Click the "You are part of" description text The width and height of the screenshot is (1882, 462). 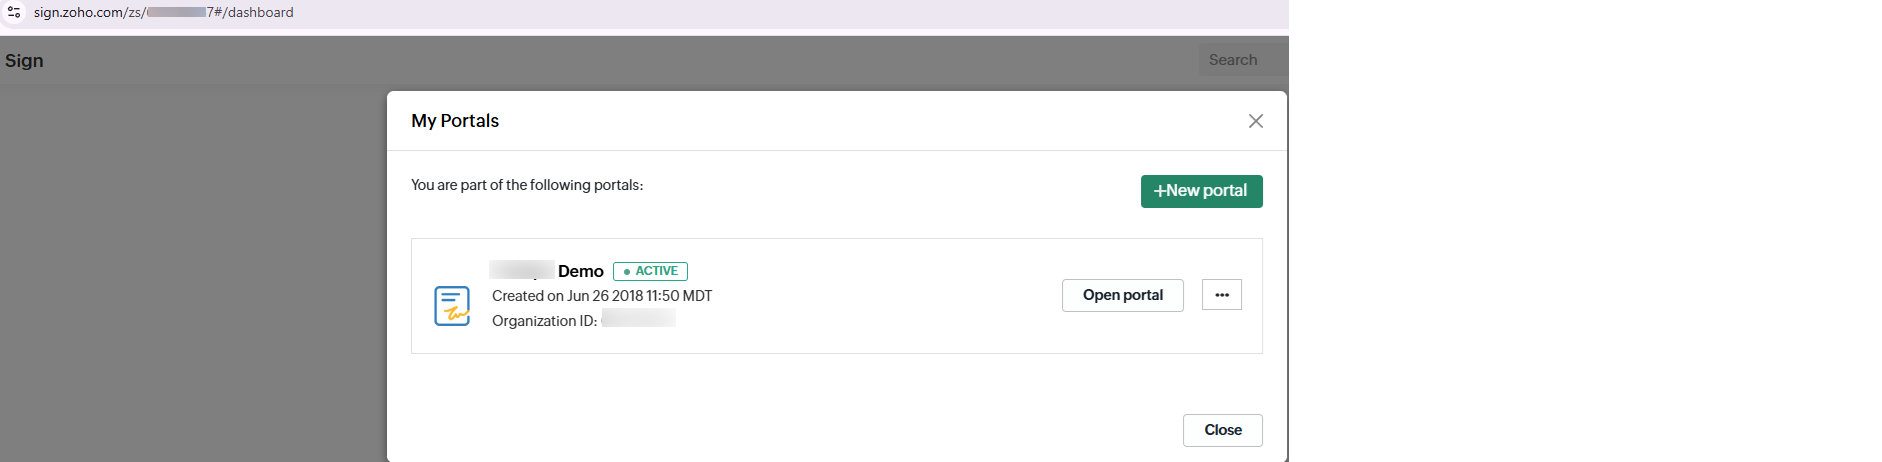(527, 185)
